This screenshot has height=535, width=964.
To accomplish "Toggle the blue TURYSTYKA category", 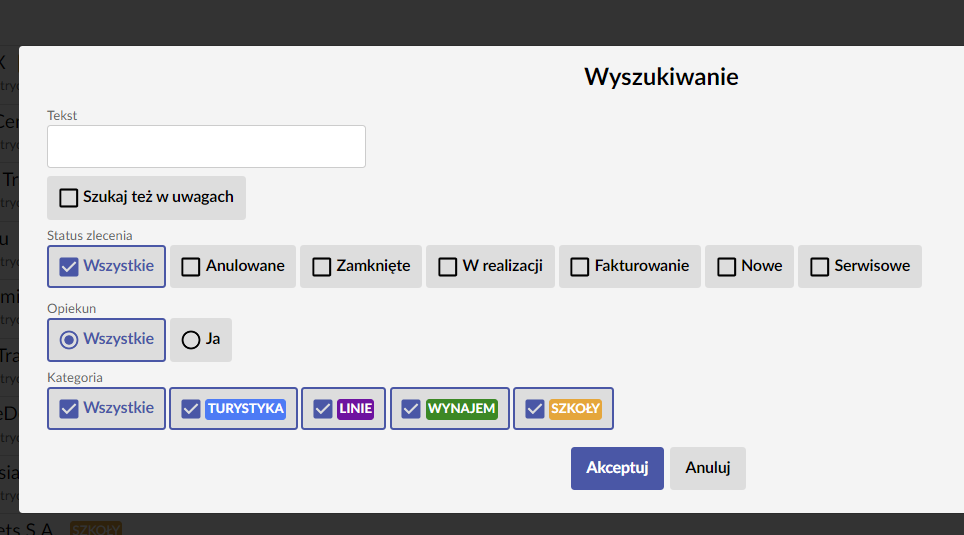I will coord(234,408).
